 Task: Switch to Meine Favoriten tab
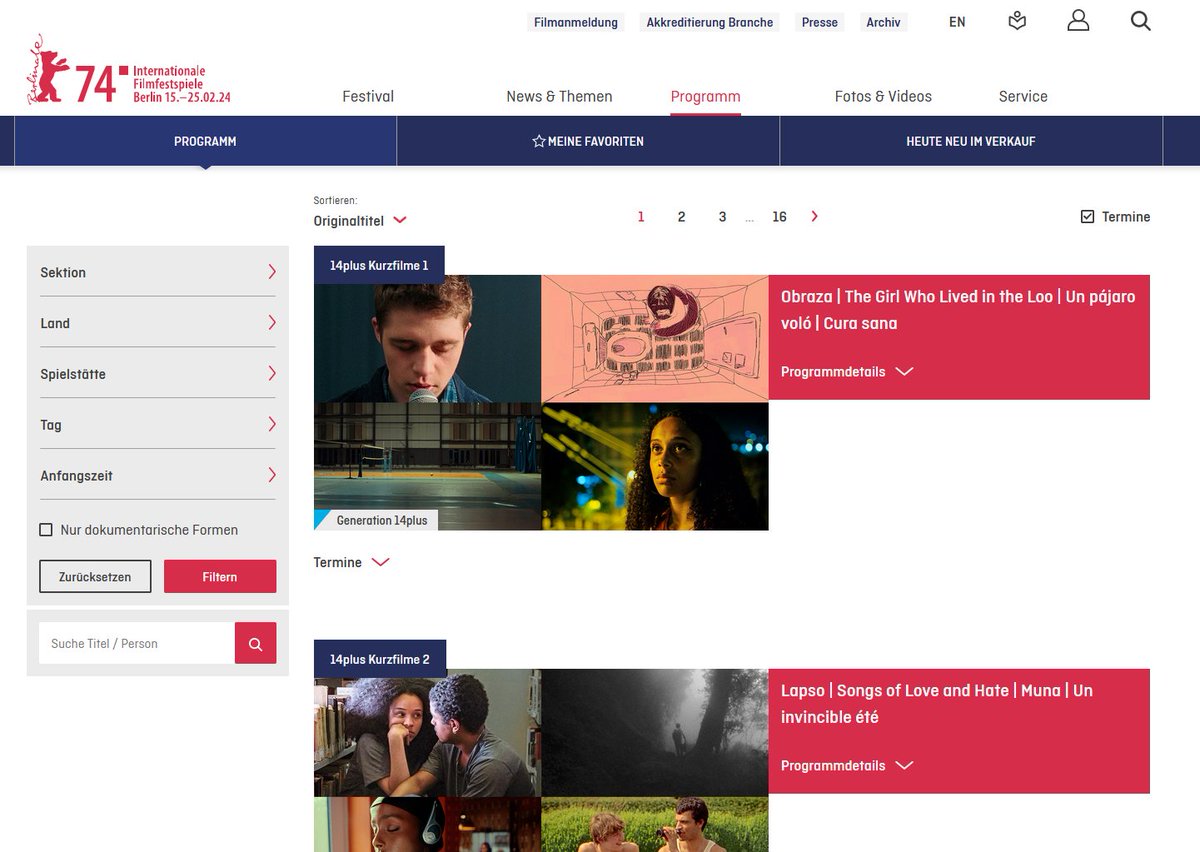(x=588, y=141)
